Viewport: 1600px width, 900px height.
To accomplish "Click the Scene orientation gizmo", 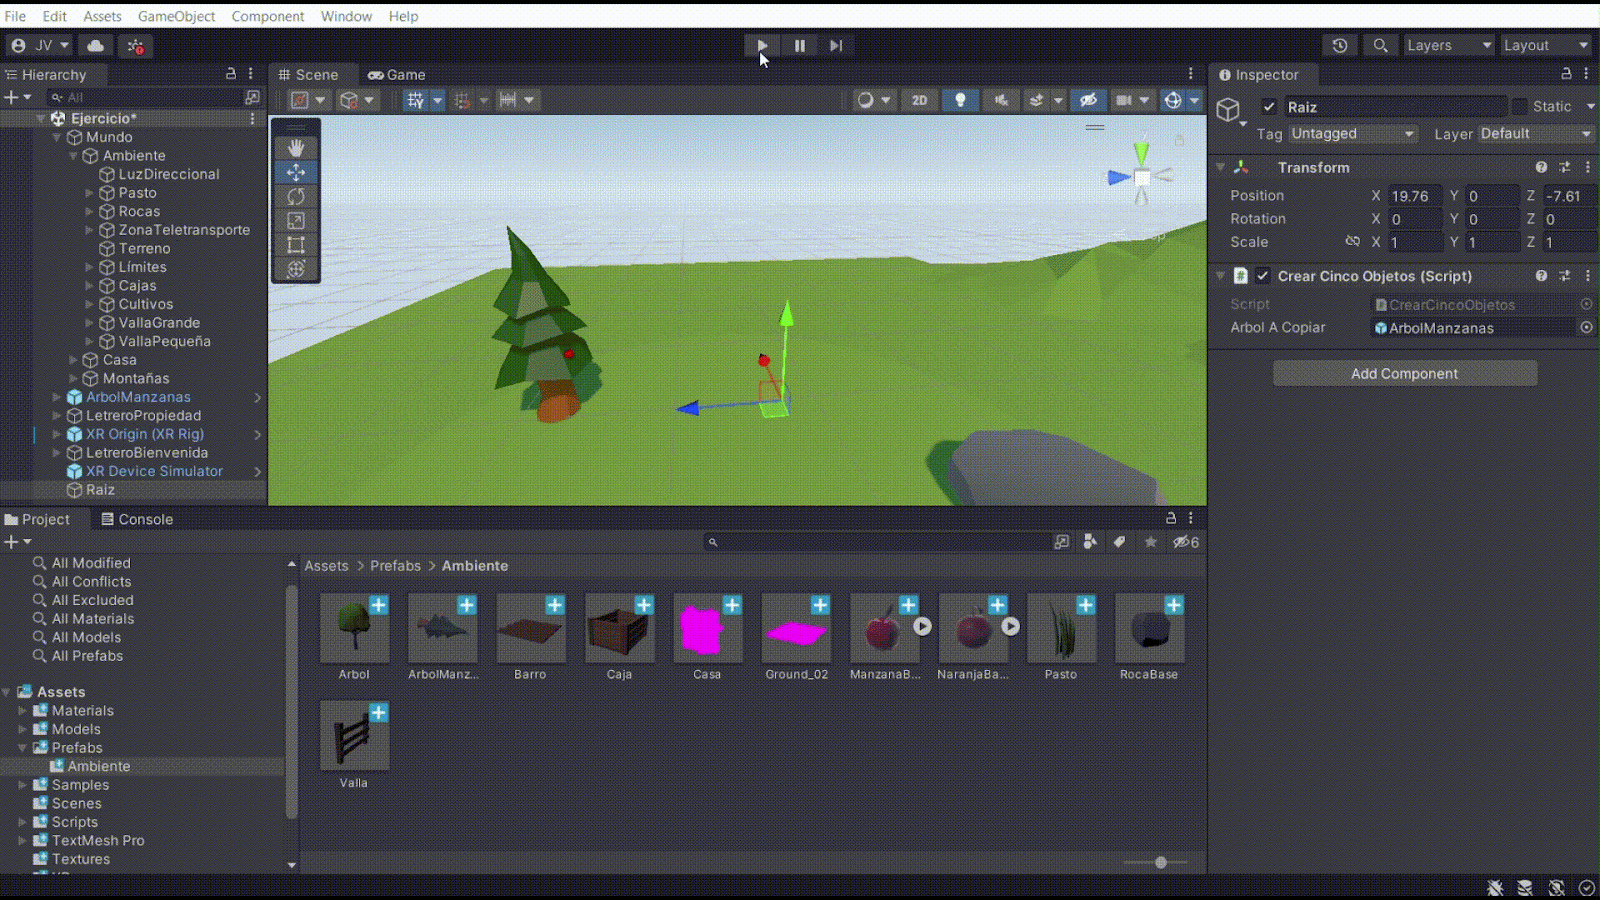I will pyautogui.click(x=1141, y=177).
